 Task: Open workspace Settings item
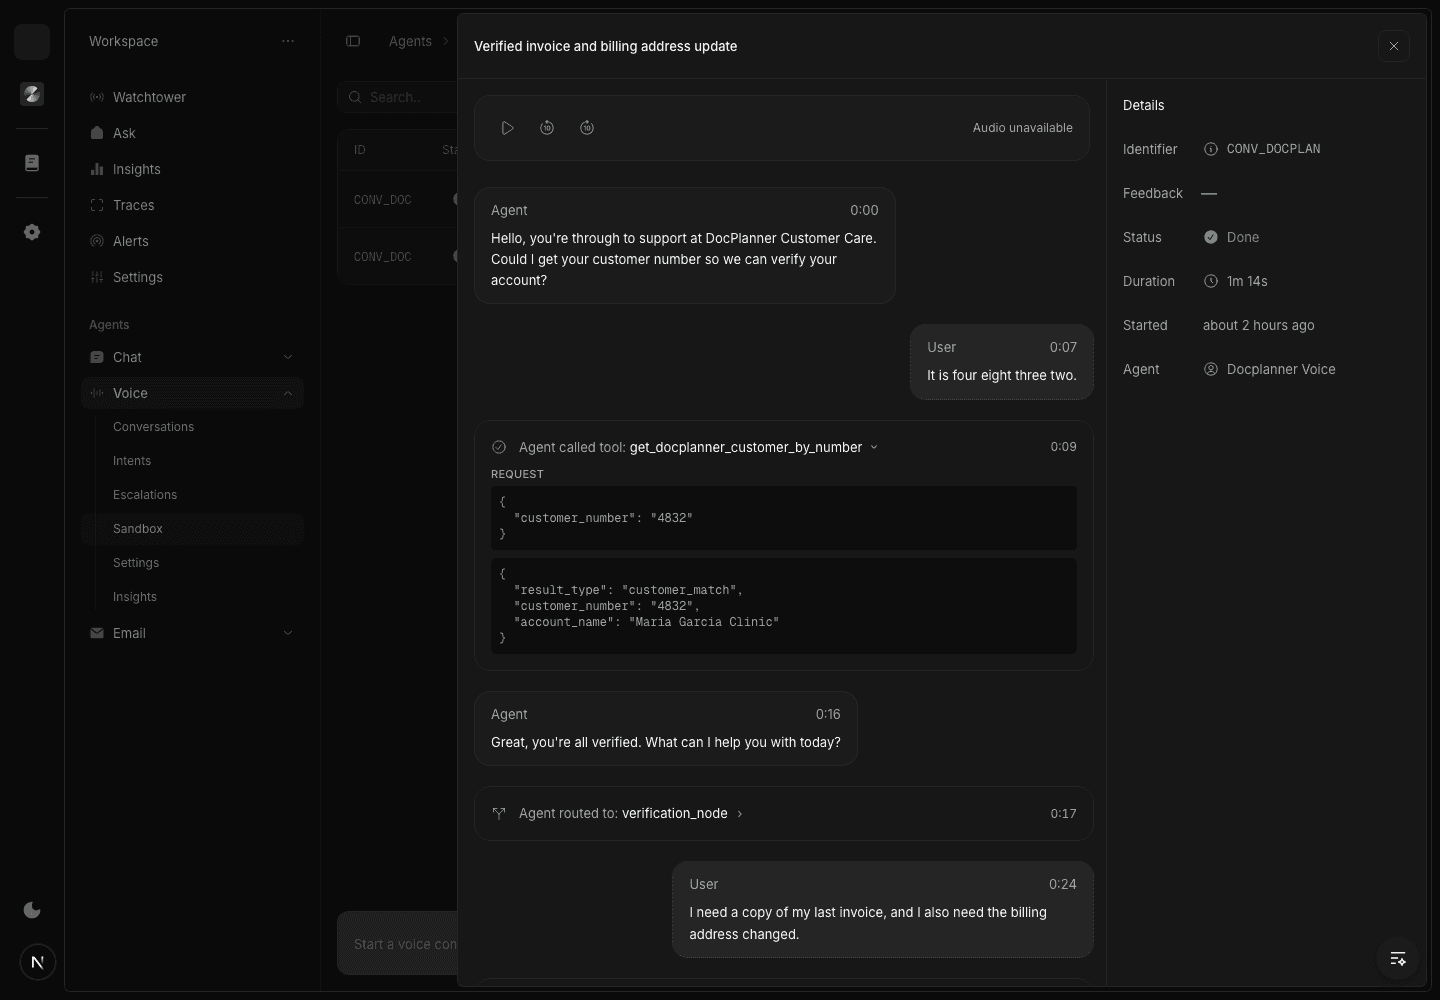pos(192,277)
